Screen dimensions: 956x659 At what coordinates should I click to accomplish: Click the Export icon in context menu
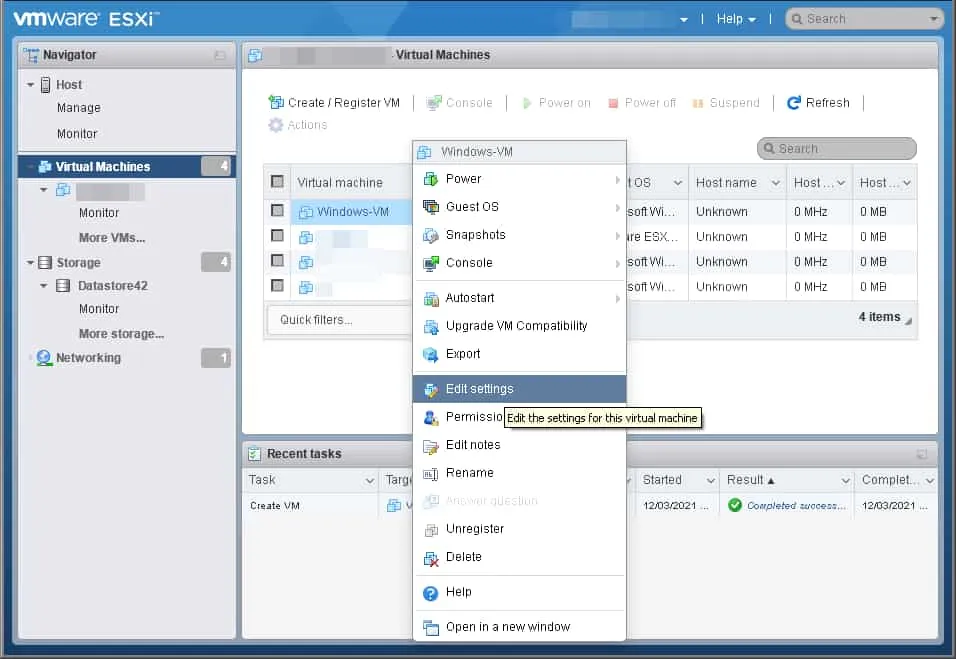(431, 354)
